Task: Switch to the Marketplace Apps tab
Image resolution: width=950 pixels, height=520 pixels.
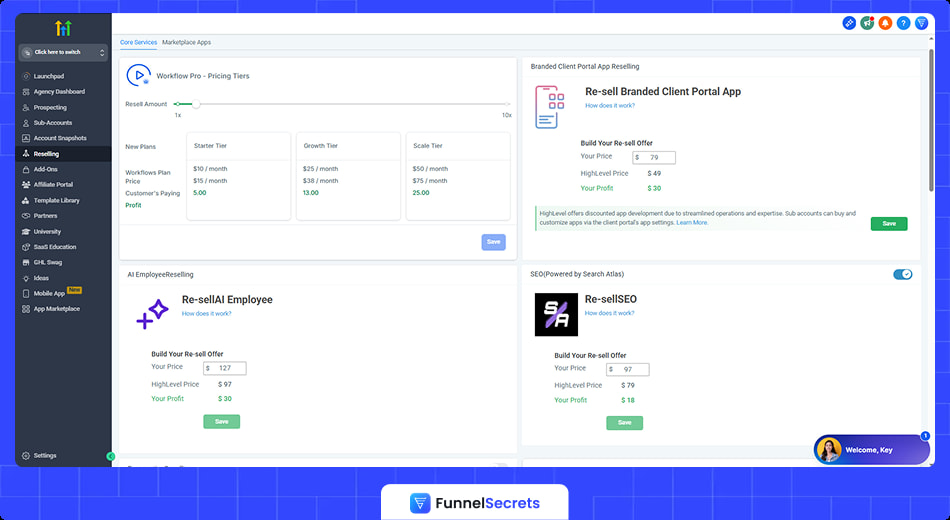Action: click(186, 42)
